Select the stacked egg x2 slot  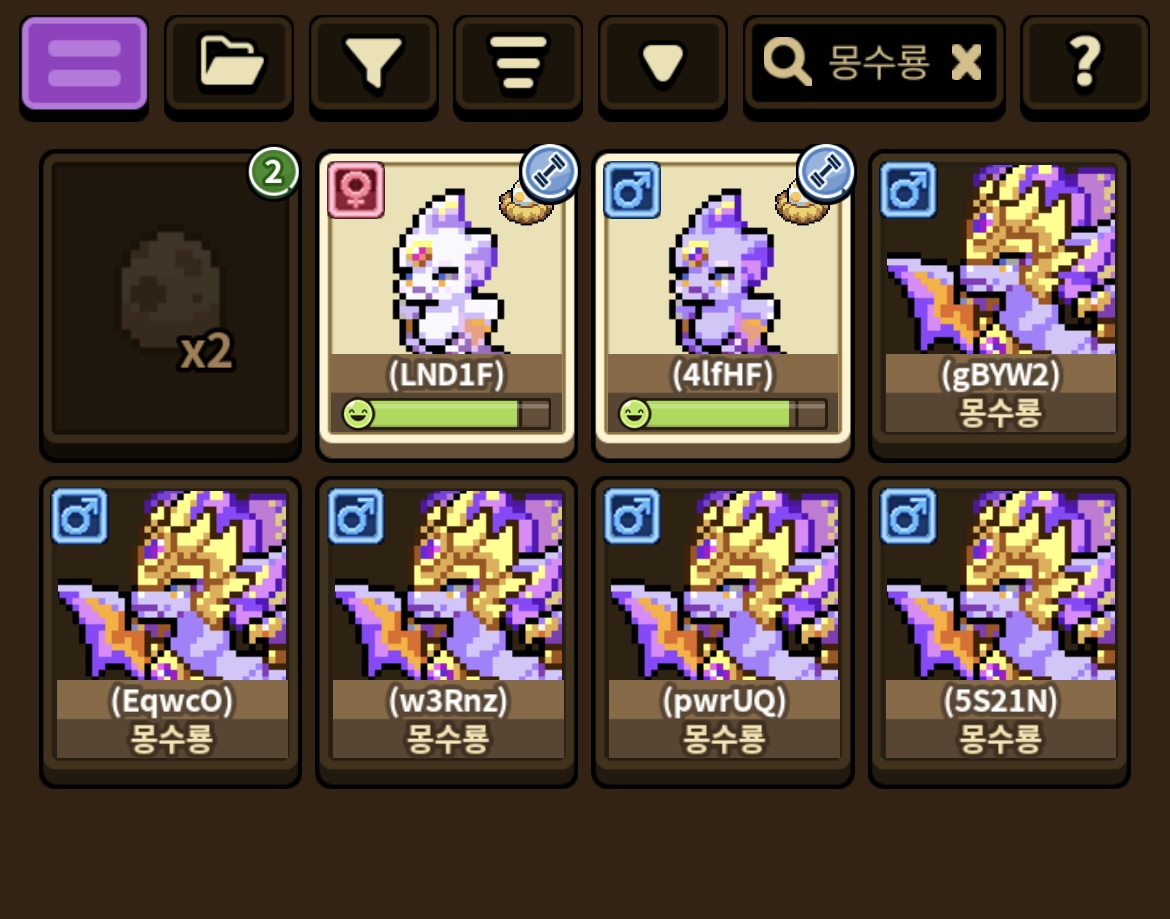tap(171, 302)
